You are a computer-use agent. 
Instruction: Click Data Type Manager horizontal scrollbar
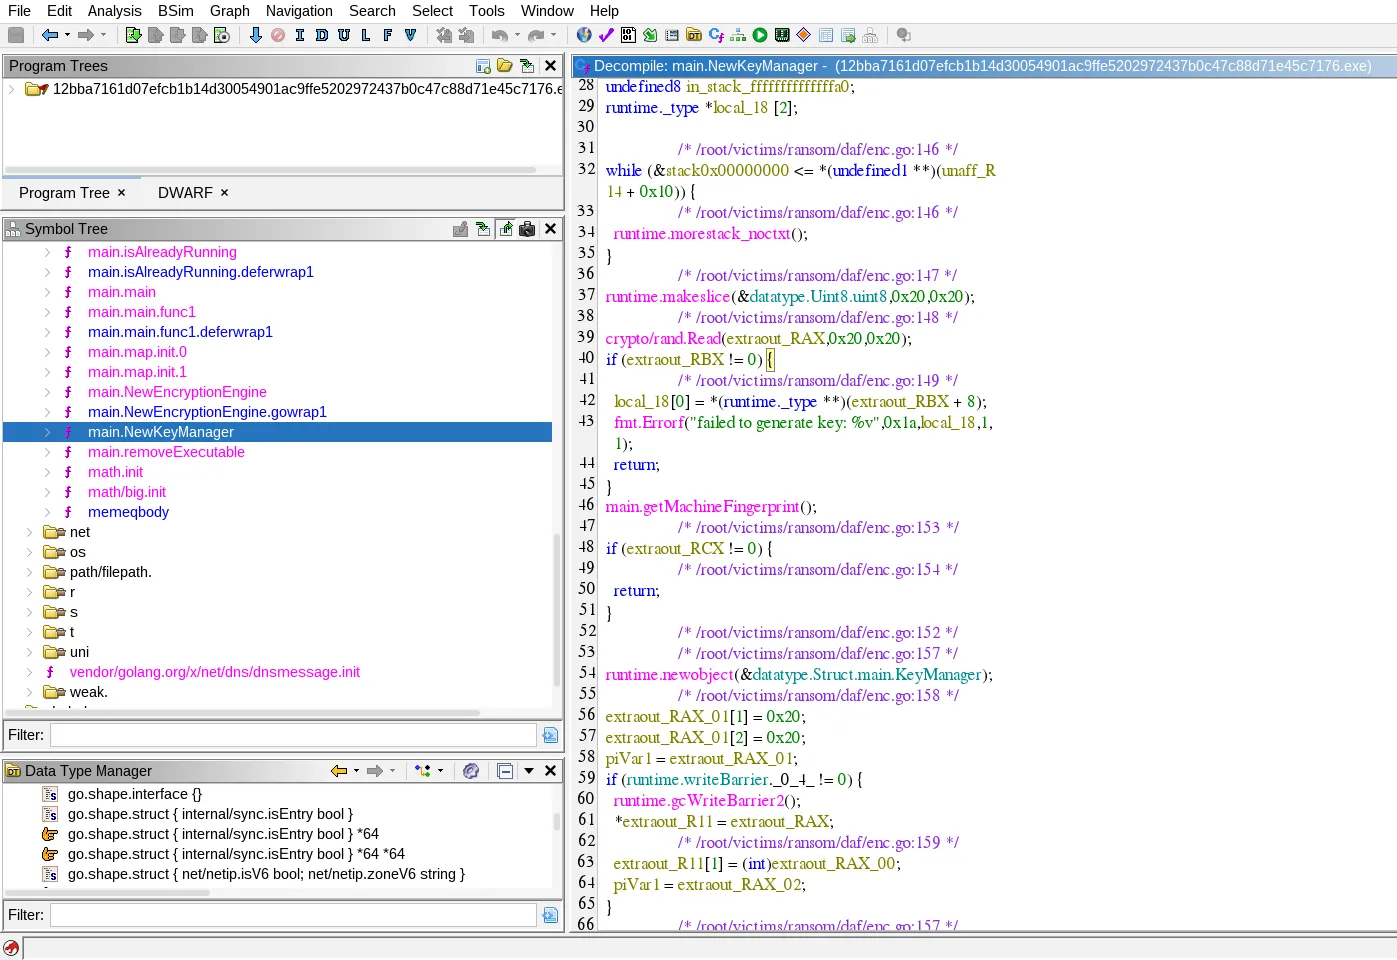point(108,891)
